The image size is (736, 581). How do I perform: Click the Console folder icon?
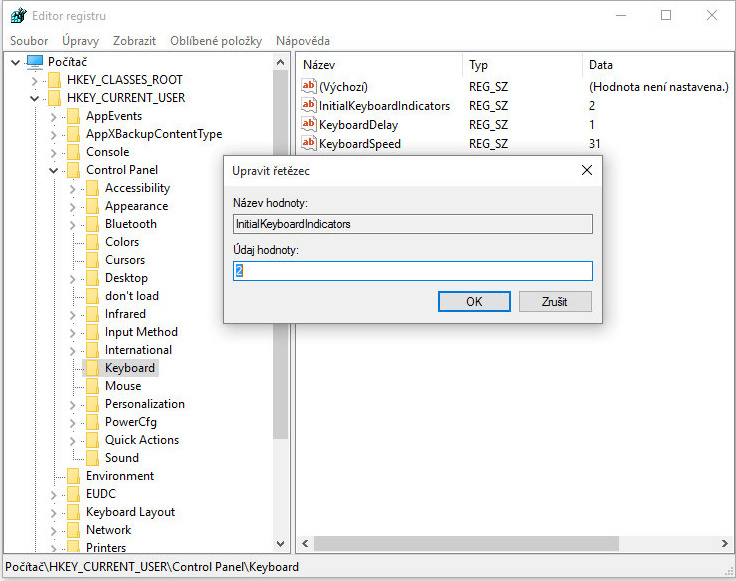point(73,152)
